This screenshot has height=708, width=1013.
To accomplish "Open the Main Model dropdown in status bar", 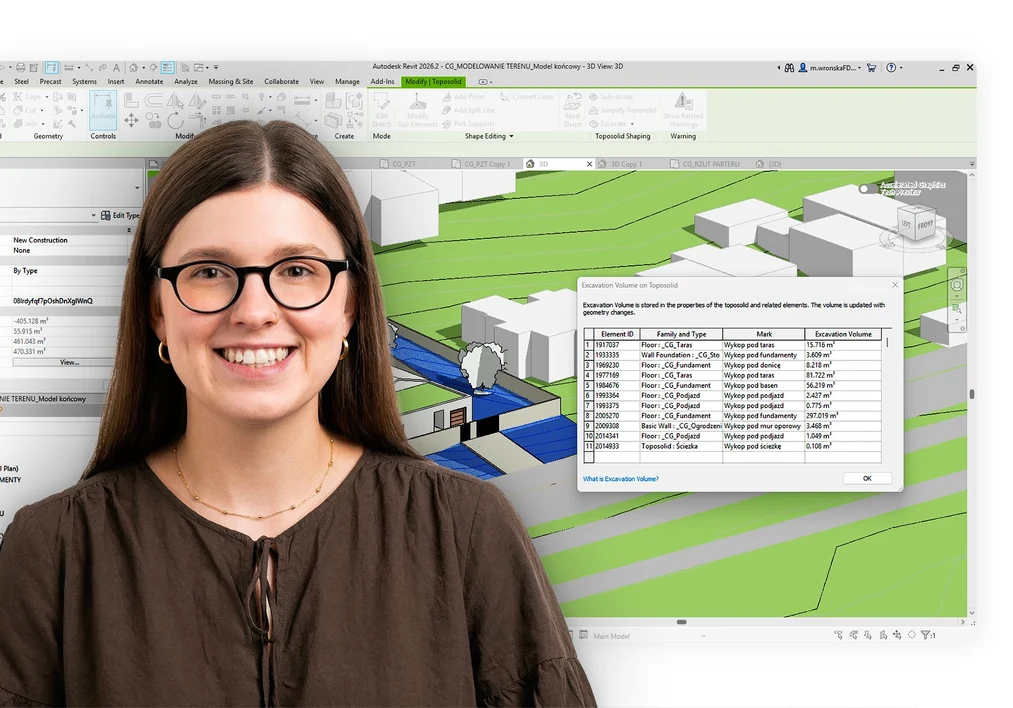I will [704, 636].
